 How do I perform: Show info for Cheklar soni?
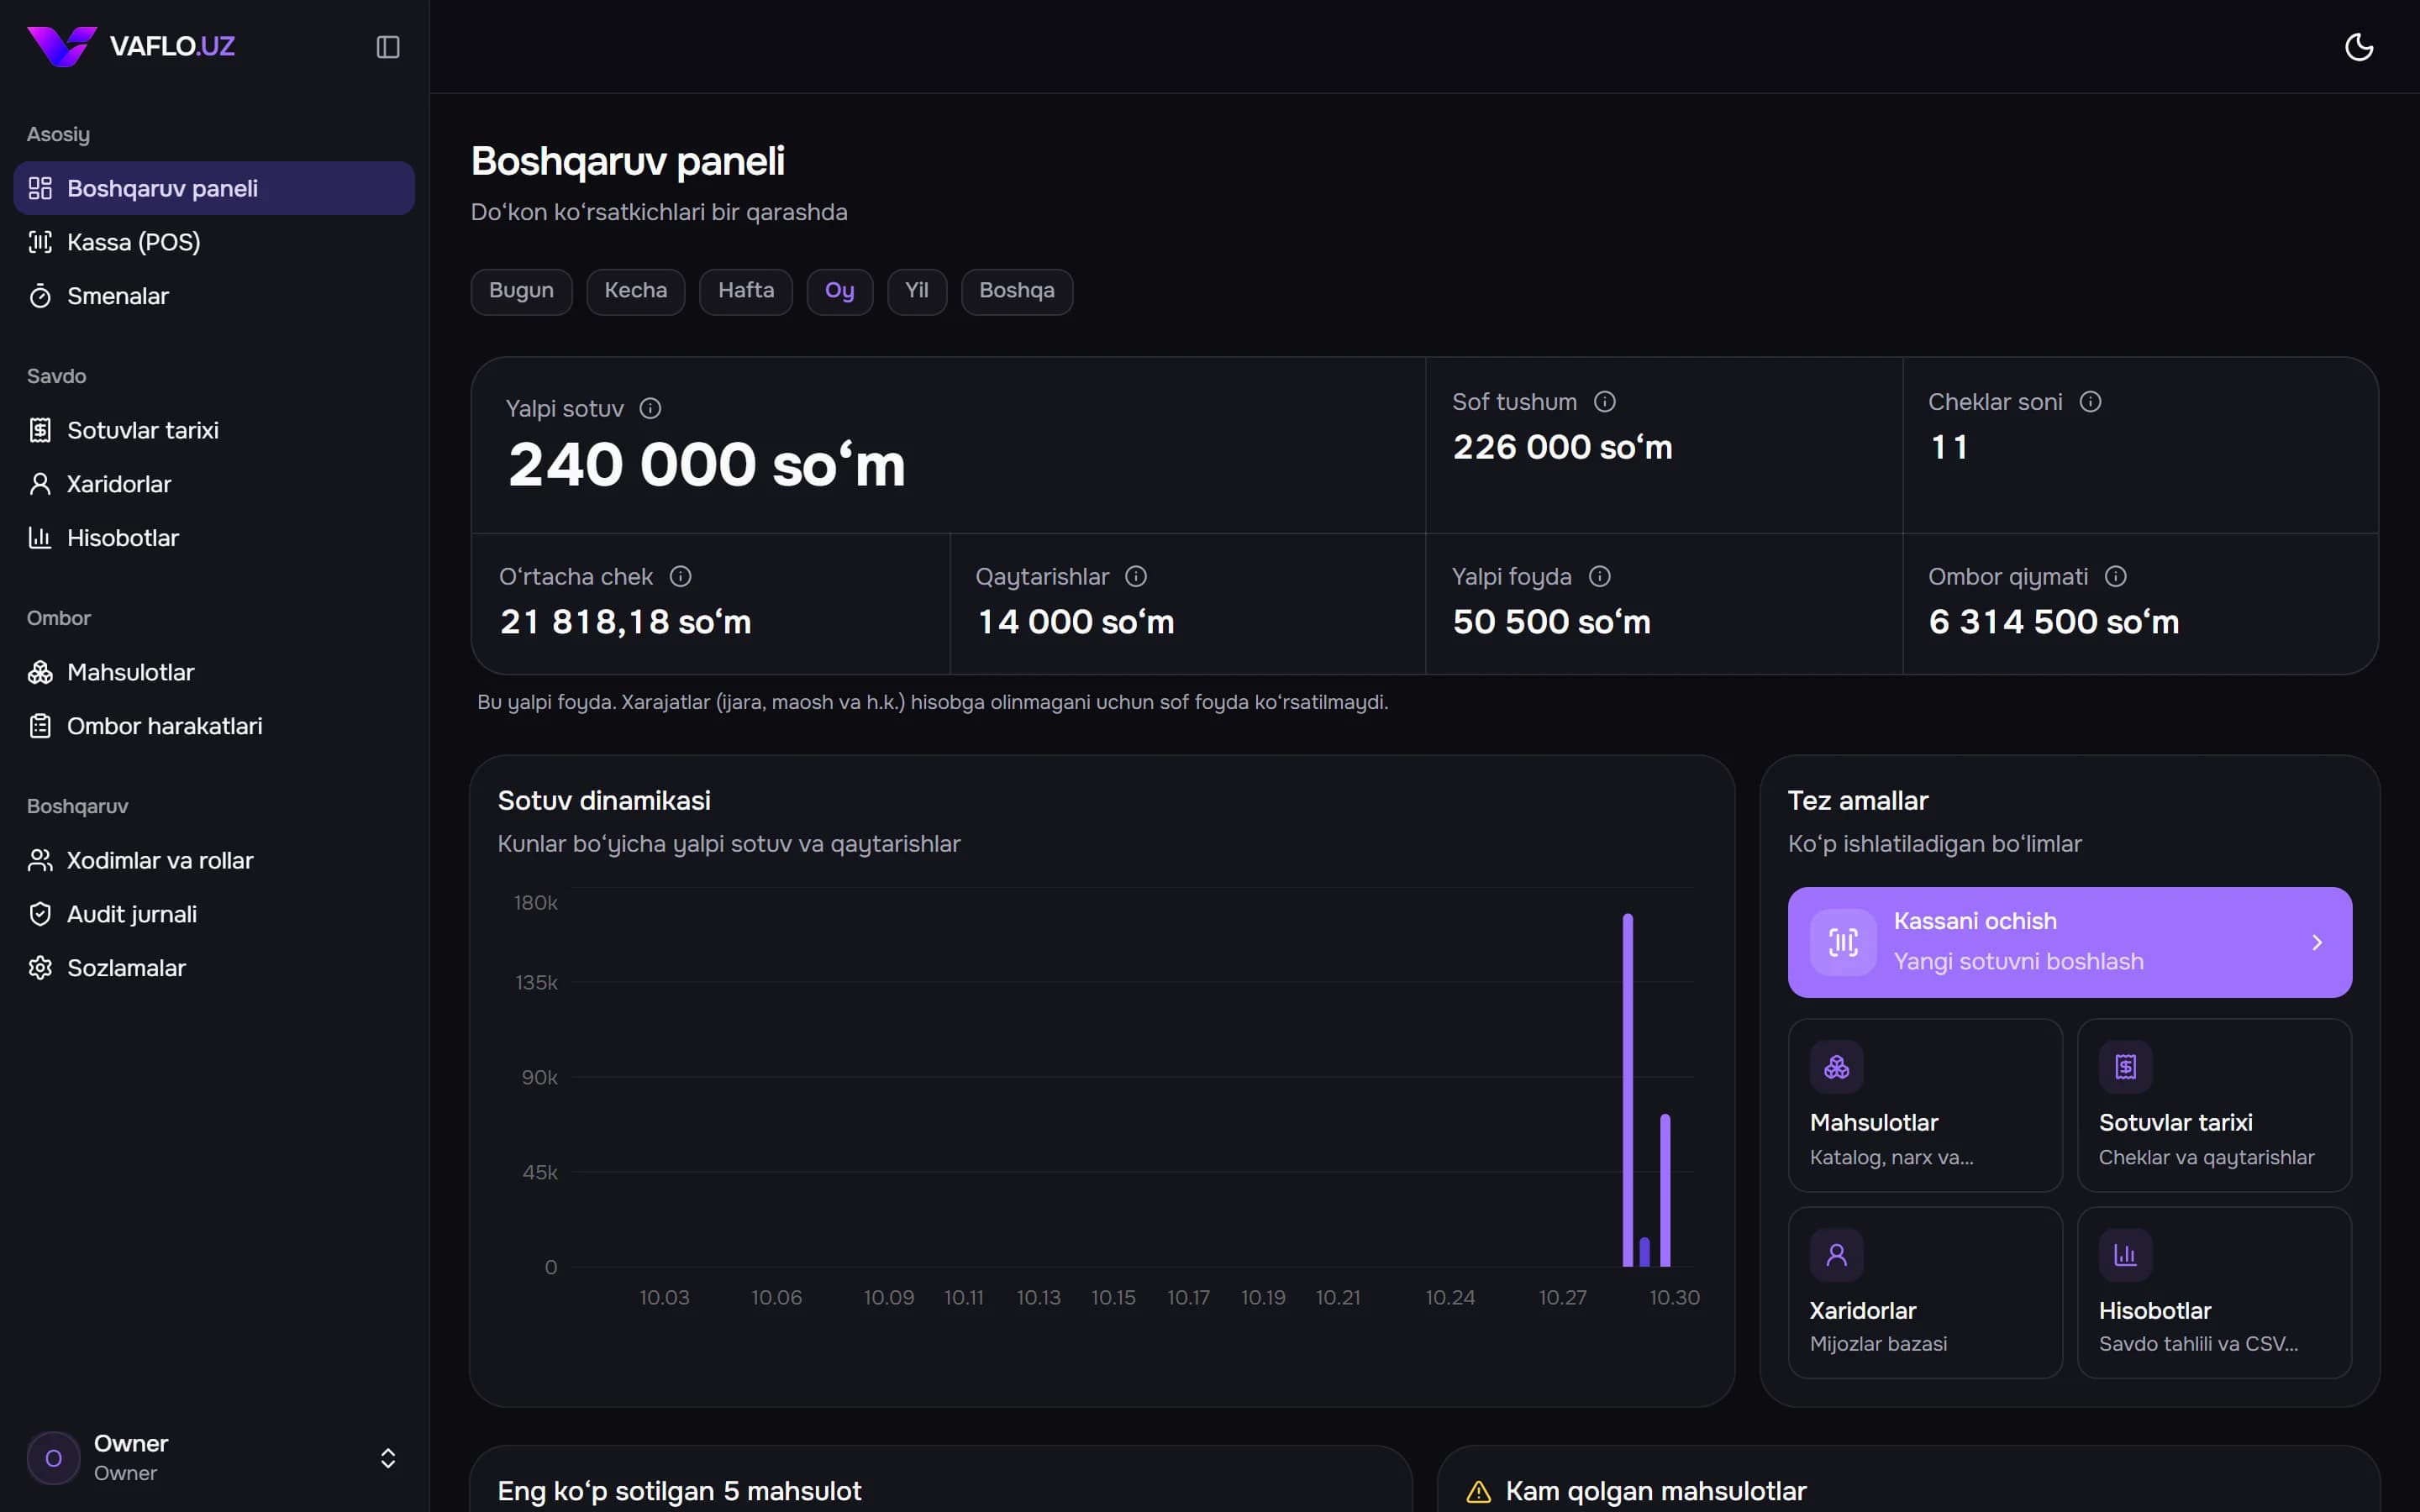[x=2090, y=401]
